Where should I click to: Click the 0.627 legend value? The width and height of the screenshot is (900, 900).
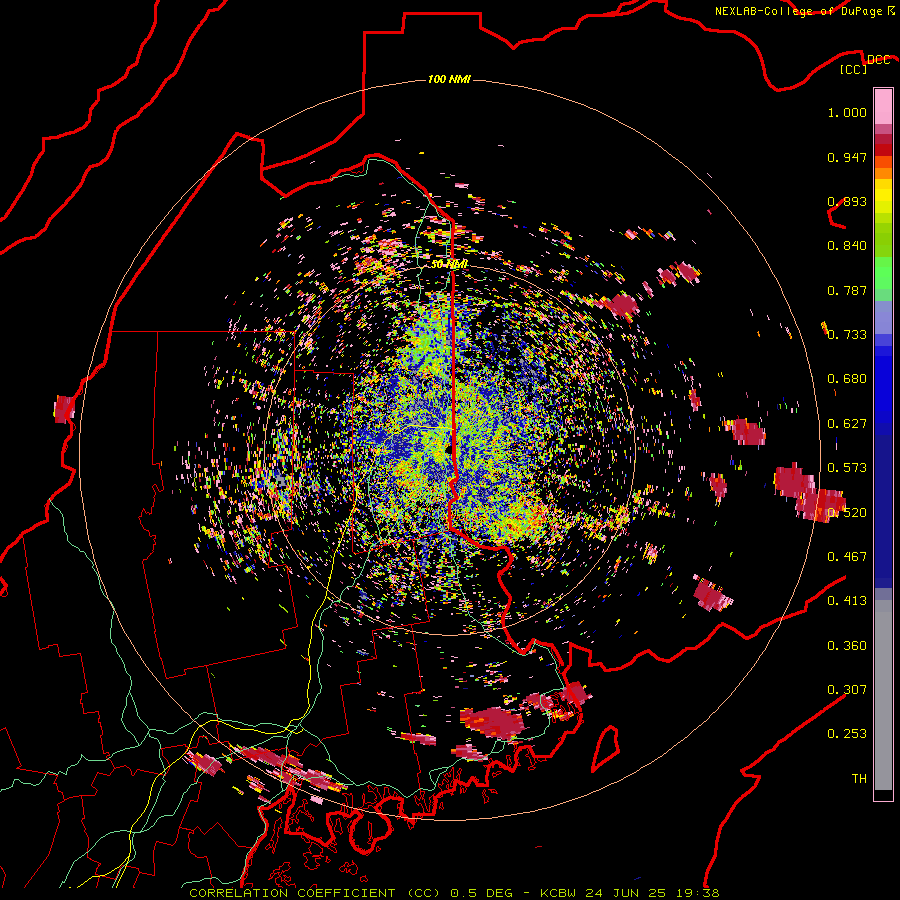[847, 424]
